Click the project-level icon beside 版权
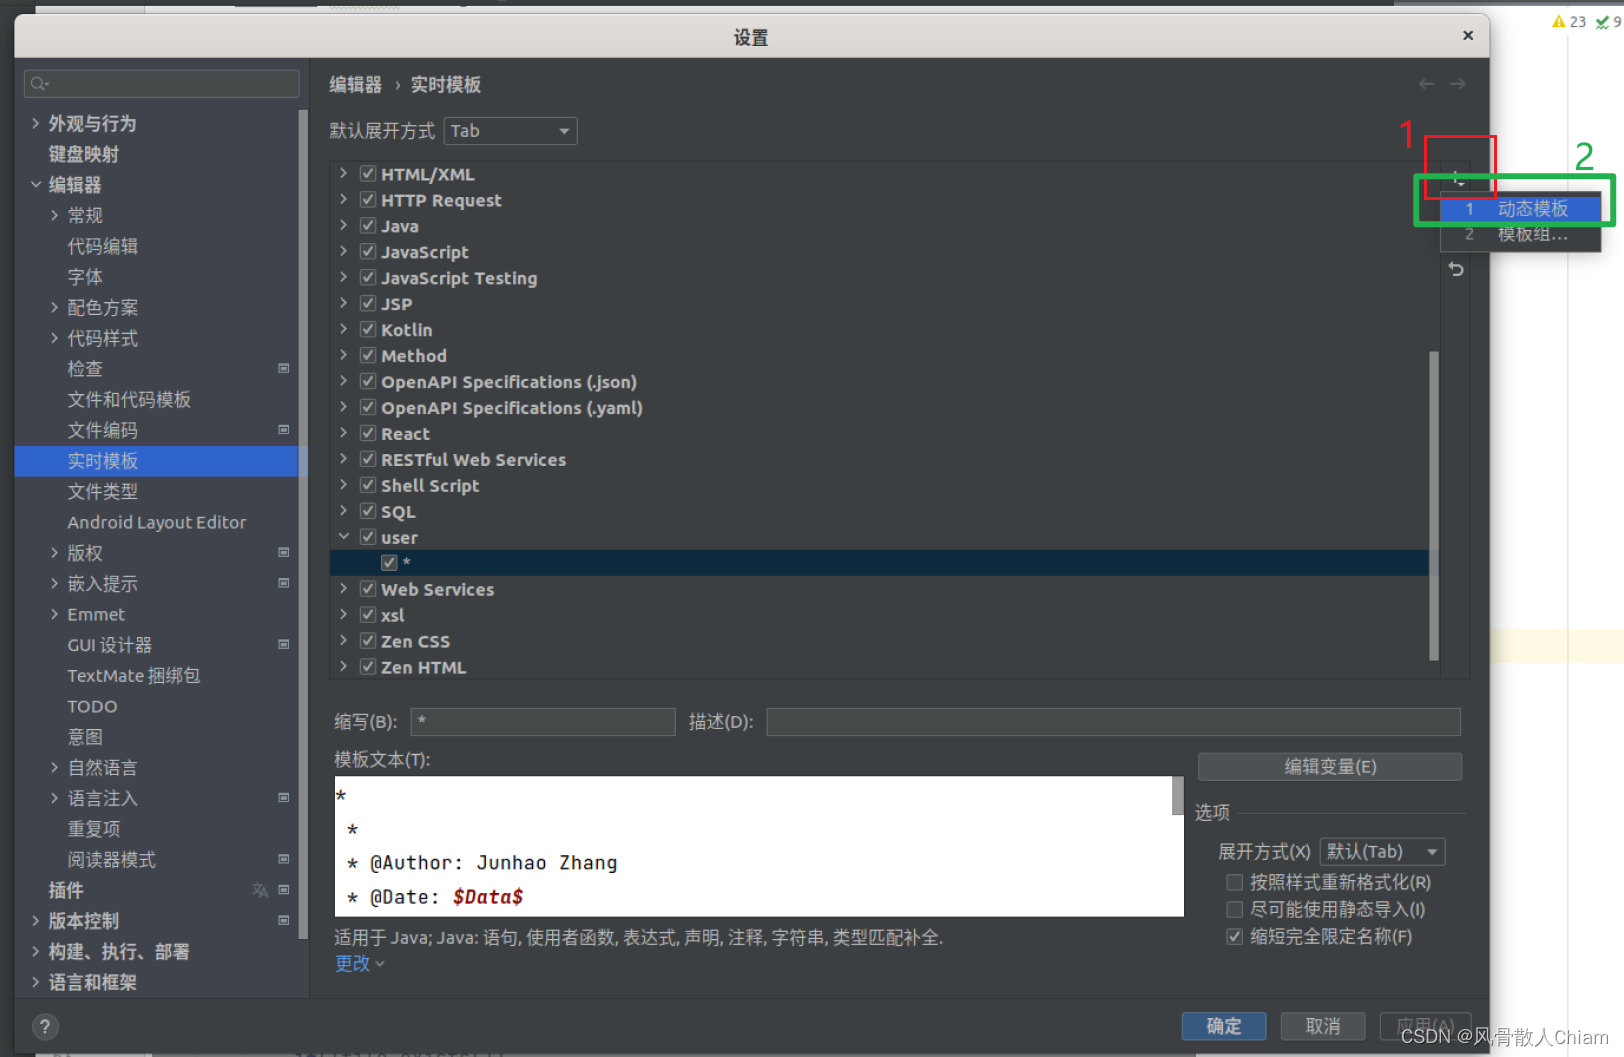The image size is (1624, 1057). click(x=284, y=552)
